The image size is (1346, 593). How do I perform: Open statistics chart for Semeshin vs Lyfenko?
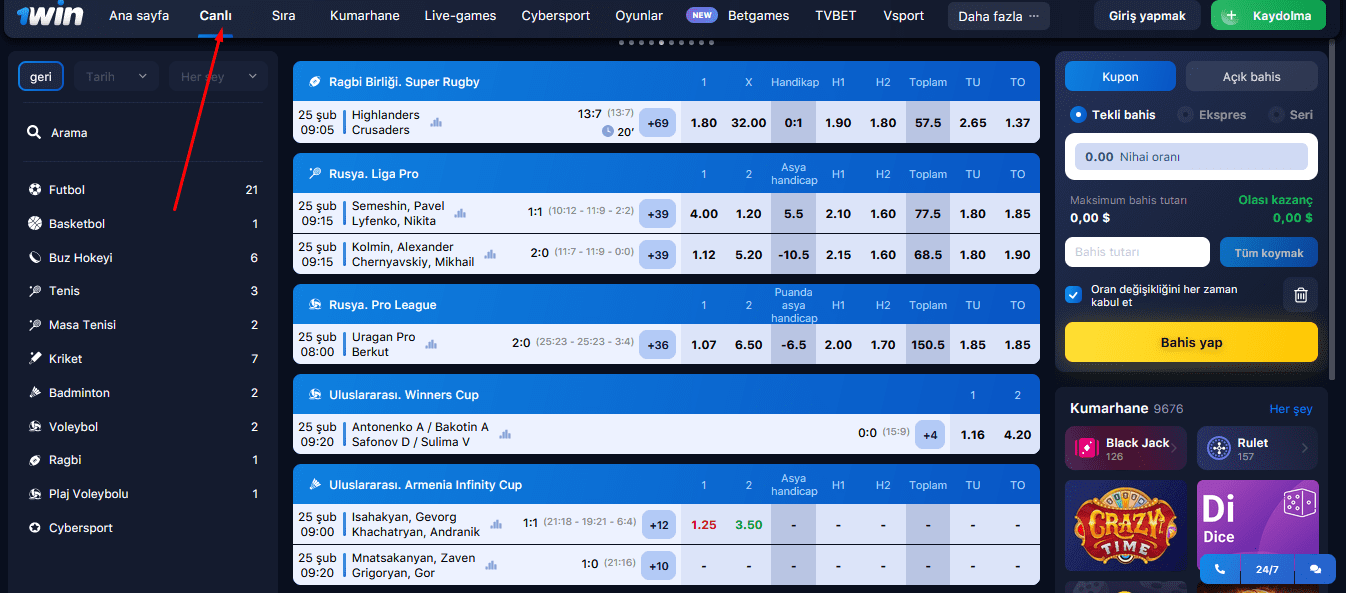(x=460, y=213)
